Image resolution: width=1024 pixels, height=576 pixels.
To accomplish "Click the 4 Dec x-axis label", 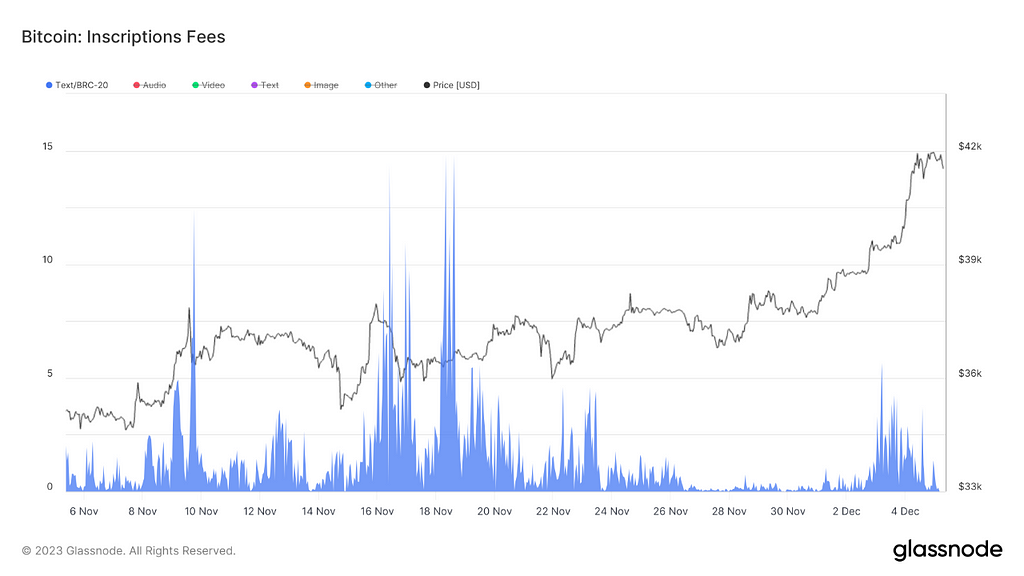I will [x=905, y=511].
